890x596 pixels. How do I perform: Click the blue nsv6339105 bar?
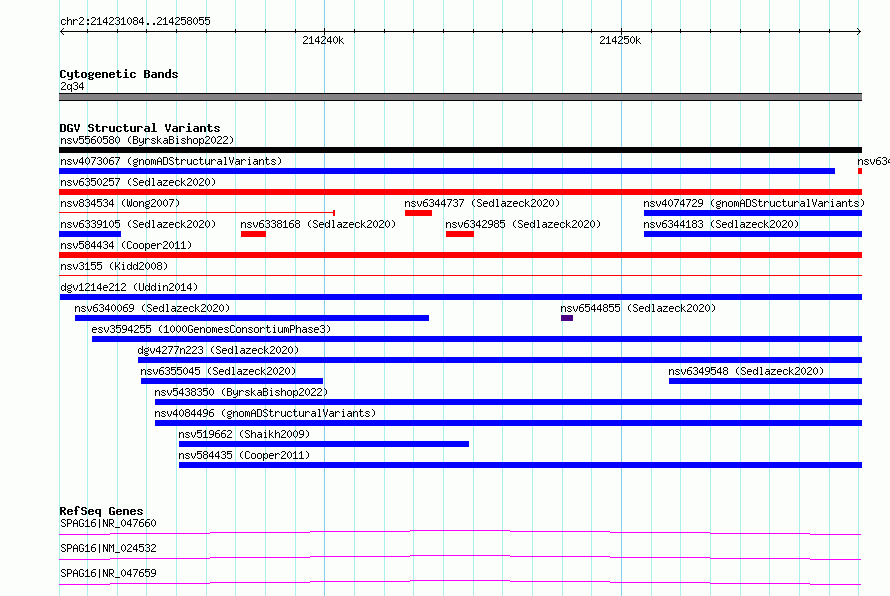pyautogui.click(x=90, y=234)
